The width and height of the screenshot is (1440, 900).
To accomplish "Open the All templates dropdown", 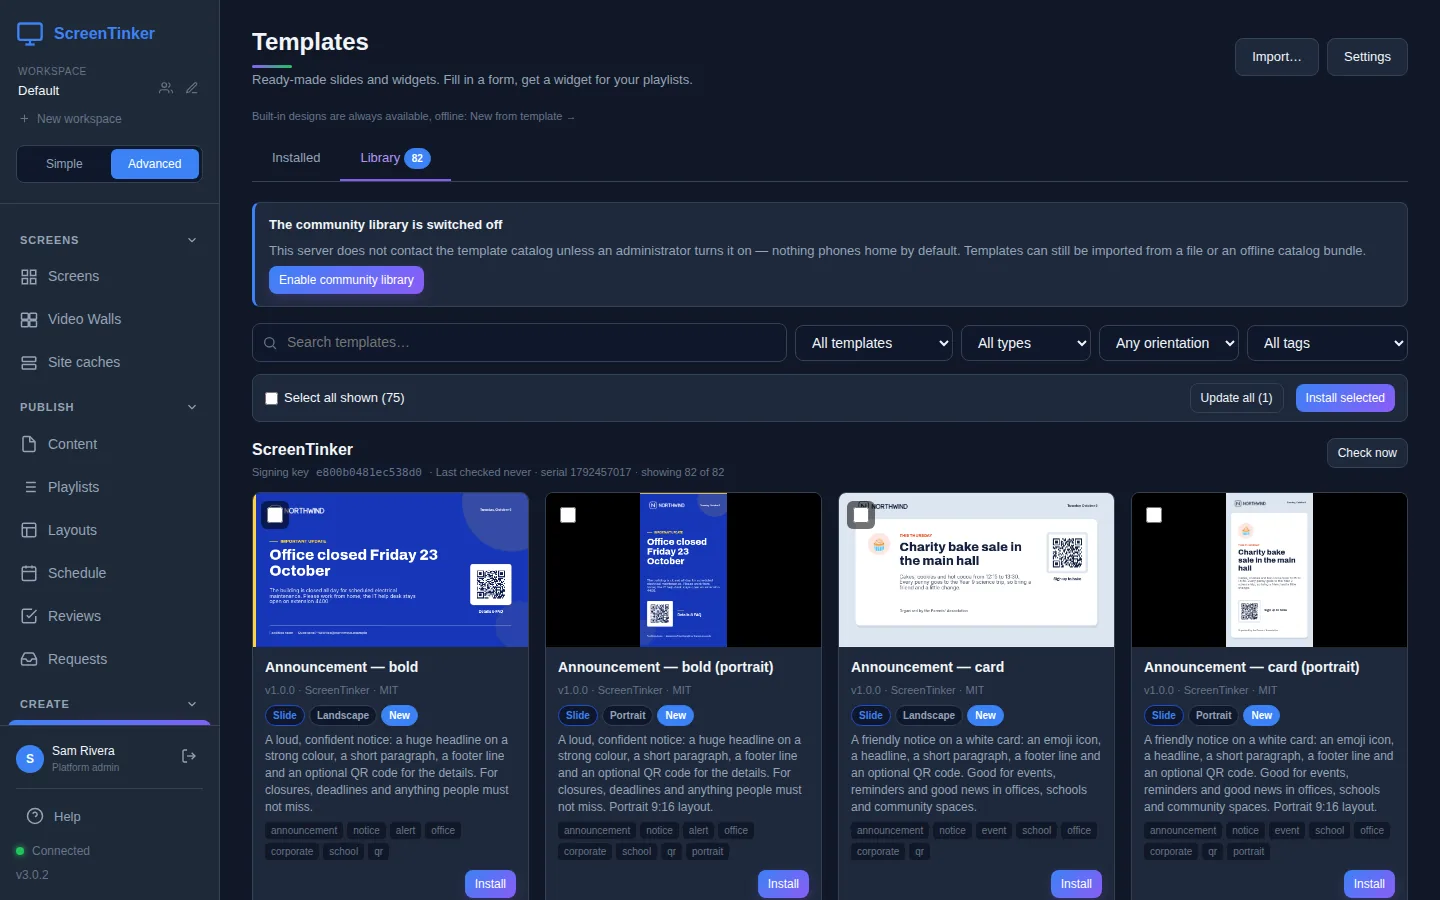I will [874, 343].
